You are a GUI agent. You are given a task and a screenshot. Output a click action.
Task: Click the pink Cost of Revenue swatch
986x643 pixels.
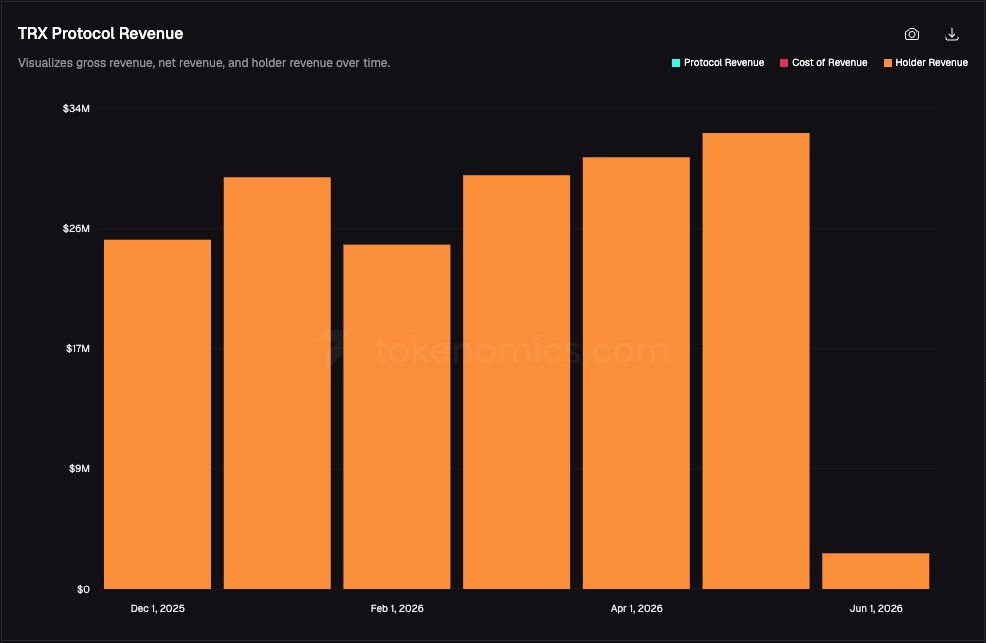[x=784, y=63]
